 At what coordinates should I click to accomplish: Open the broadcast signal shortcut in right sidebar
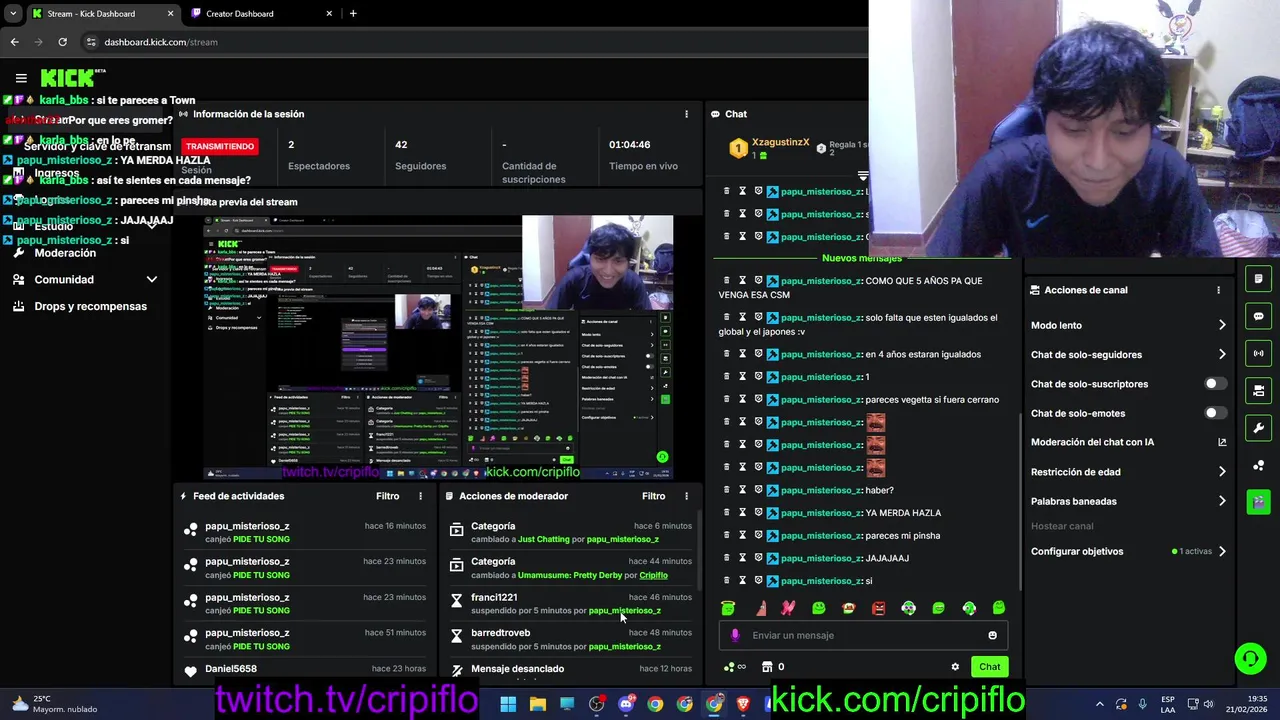tap(1258, 353)
